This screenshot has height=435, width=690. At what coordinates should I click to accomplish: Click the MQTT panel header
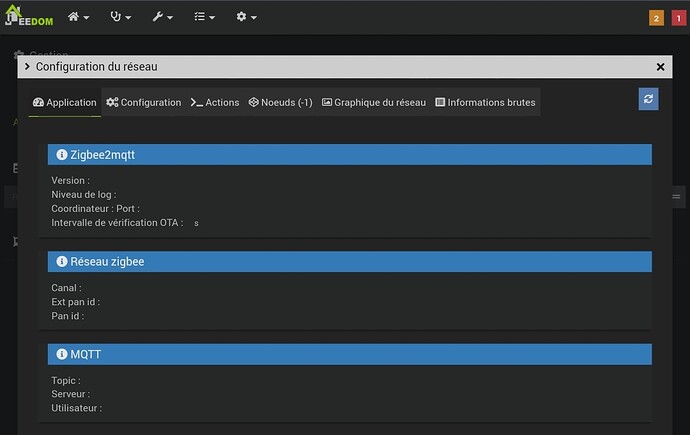pos(350,354)
